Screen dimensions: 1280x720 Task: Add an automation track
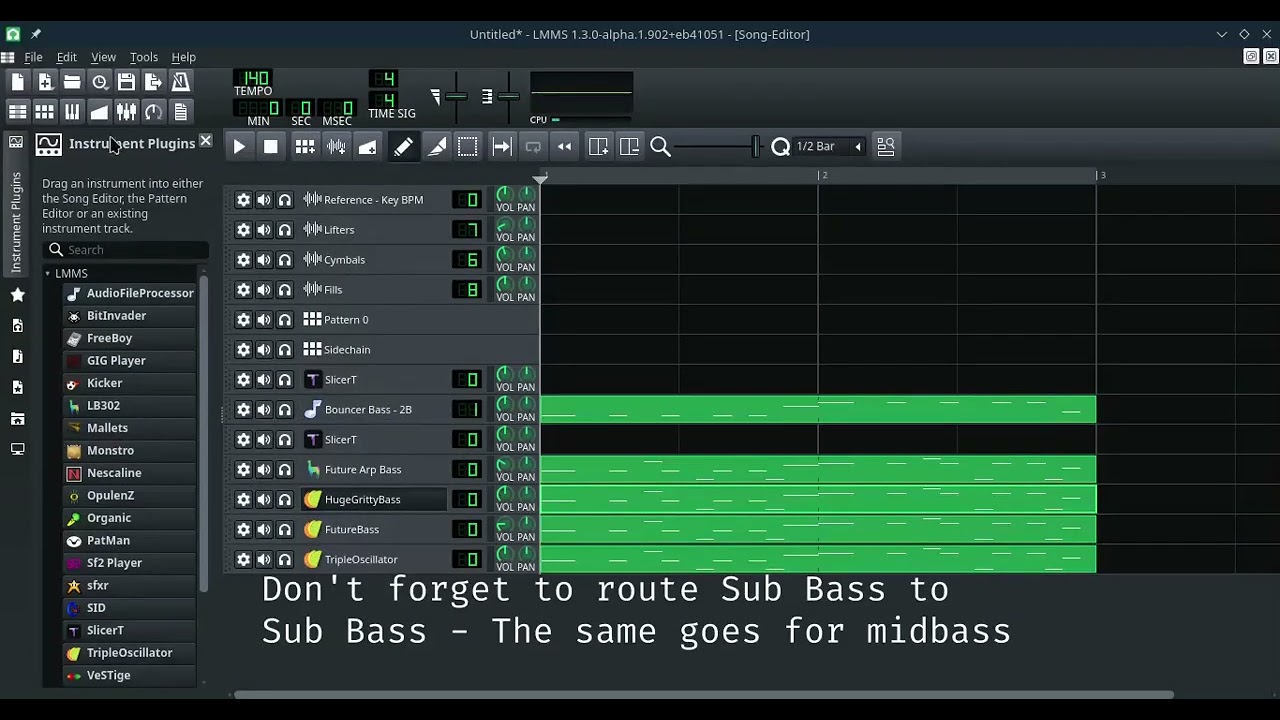coord(368,147)
